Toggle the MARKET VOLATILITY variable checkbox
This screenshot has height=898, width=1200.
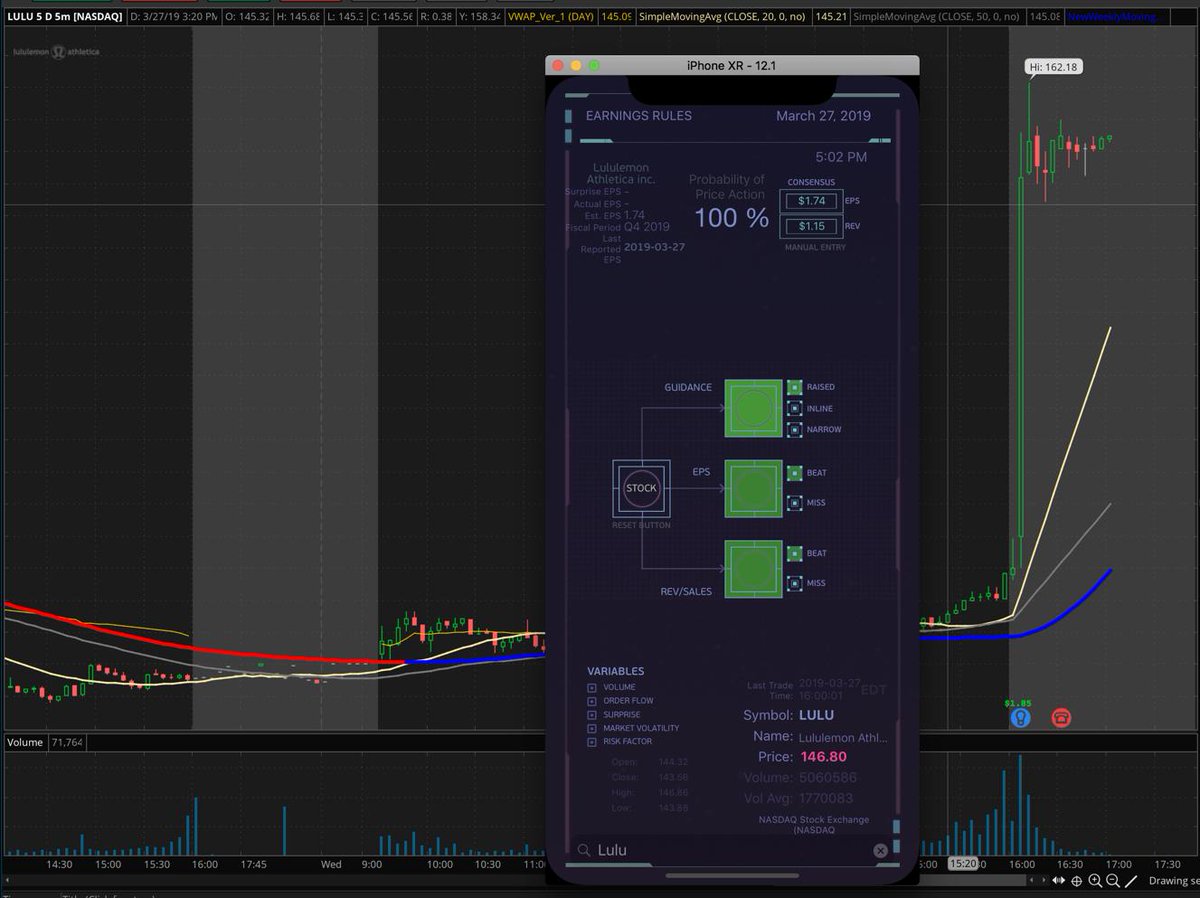click(592, 728)
